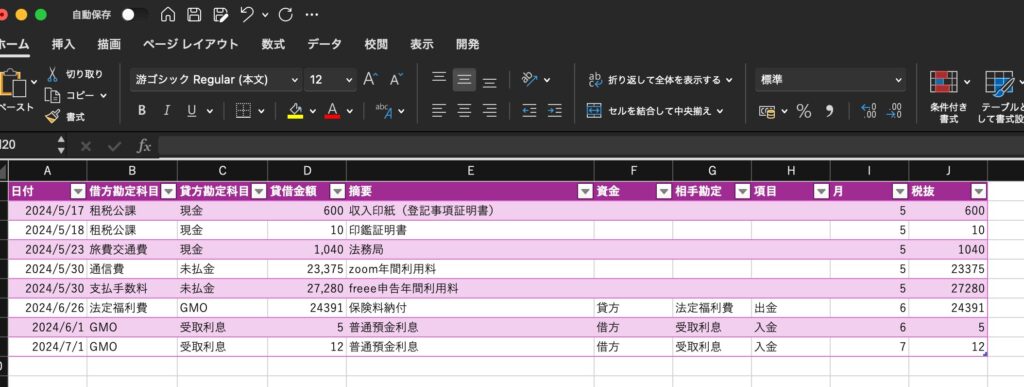Decrease font size with small A
1024x387 pixels.
(396, 80)
